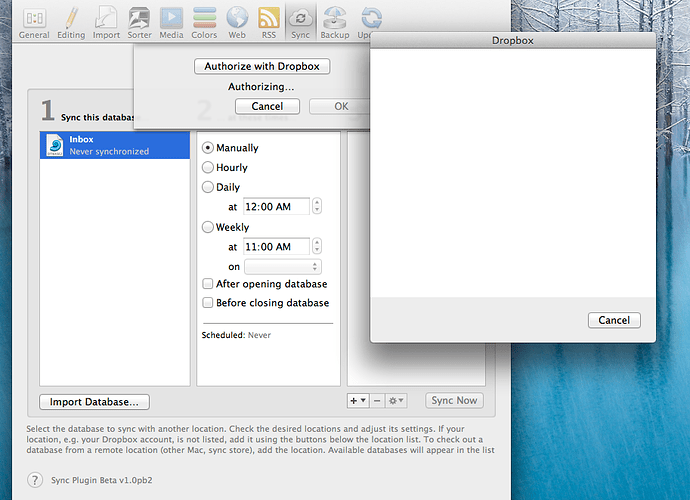
Task: Click the Inbox database icon
Action: click(x=55, y=145)
